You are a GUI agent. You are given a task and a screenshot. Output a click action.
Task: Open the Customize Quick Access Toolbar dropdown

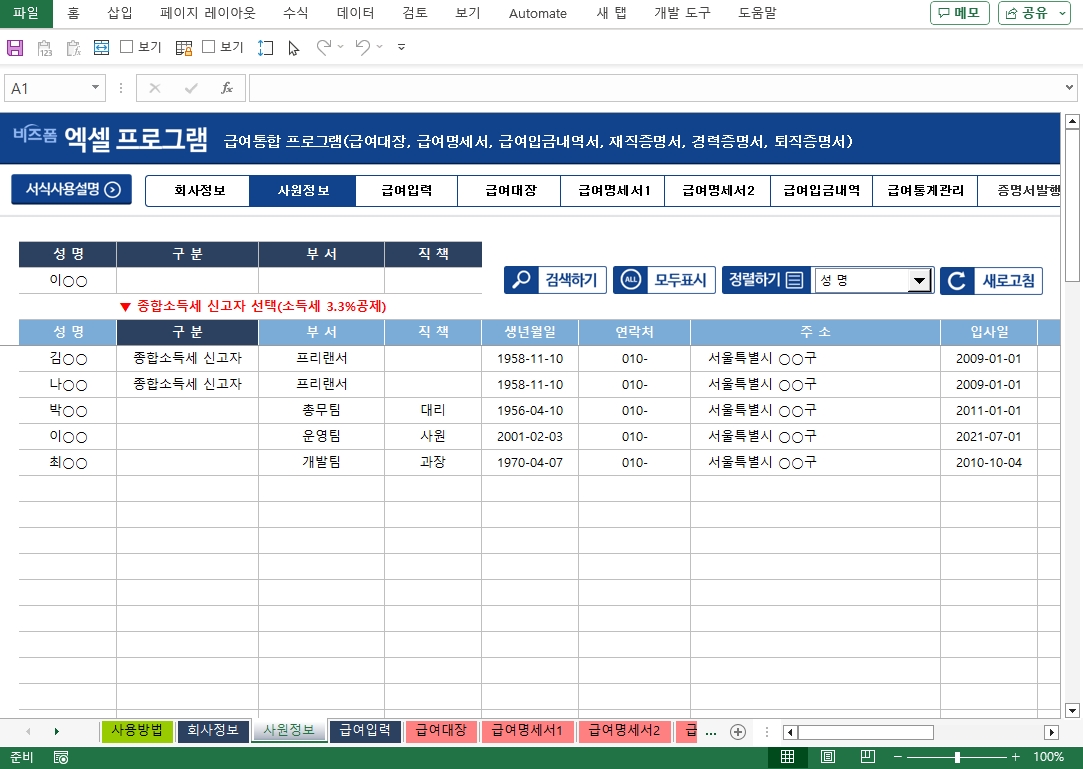pos(401,47)
